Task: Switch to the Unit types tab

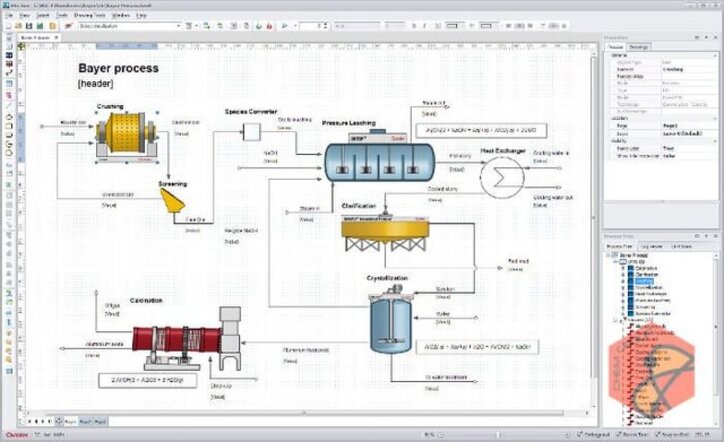Action: point(681,247)
